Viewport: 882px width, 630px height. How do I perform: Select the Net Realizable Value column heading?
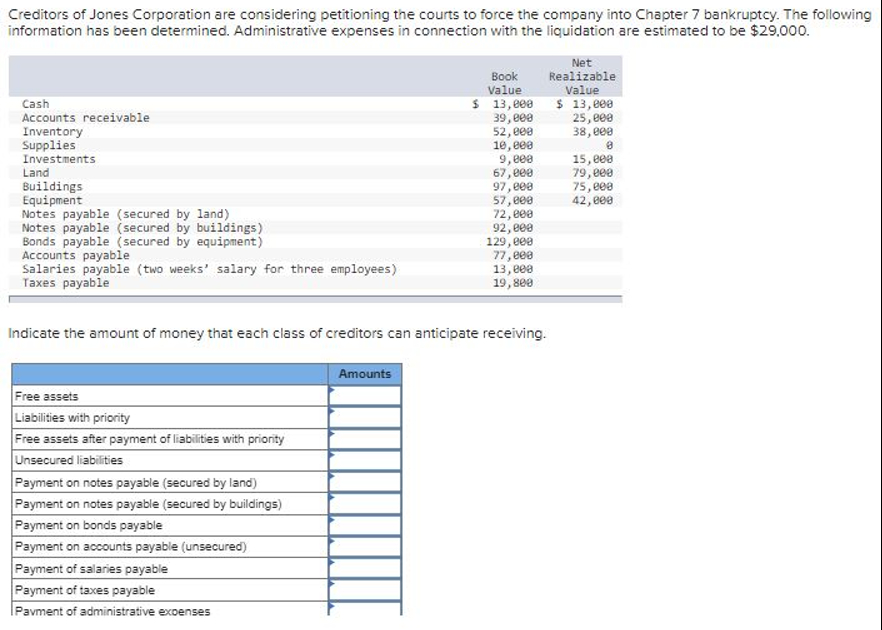581,75
